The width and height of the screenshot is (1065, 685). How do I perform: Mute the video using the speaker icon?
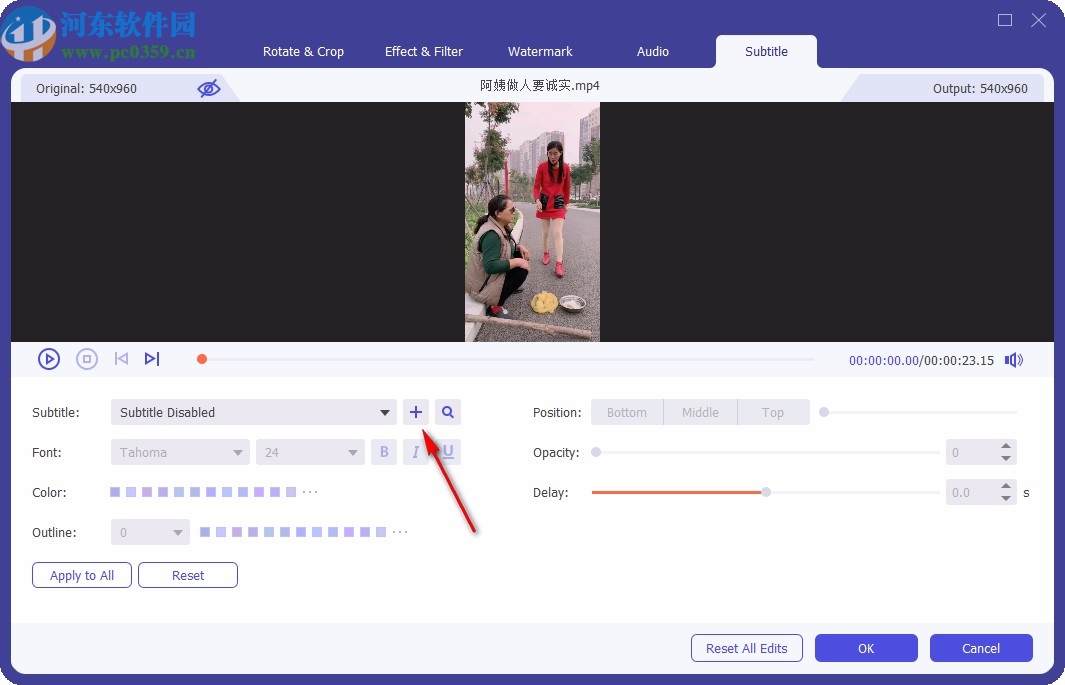point(1013,359)
